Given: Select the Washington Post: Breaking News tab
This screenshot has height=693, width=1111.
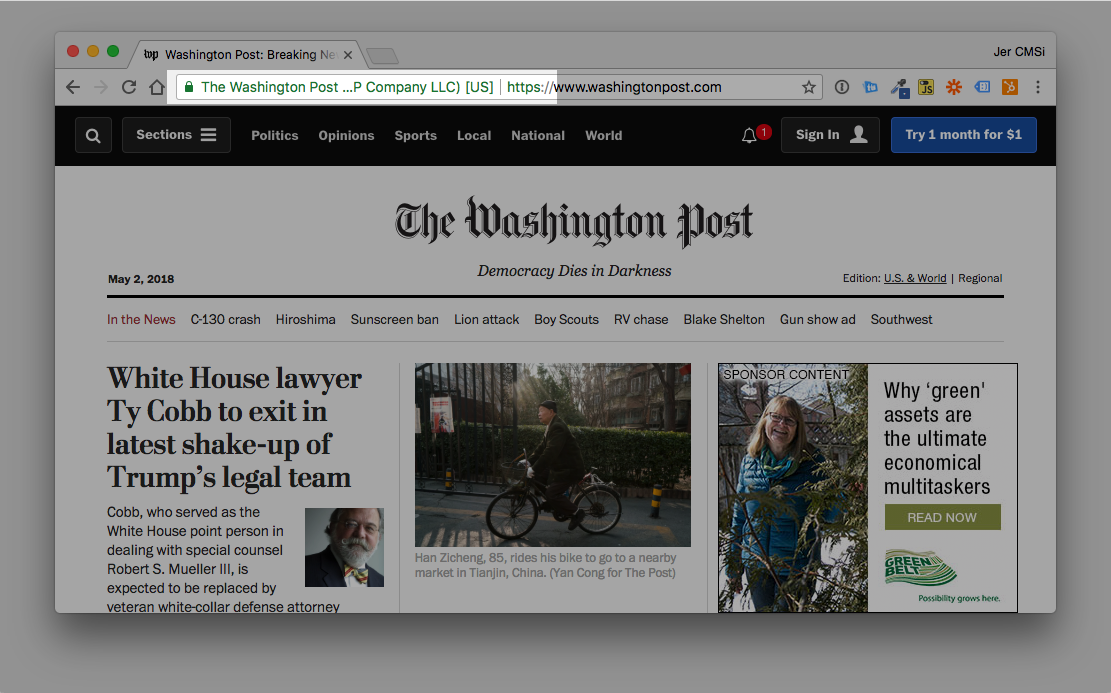Looking at the screenshot, I should click(248, 55).
